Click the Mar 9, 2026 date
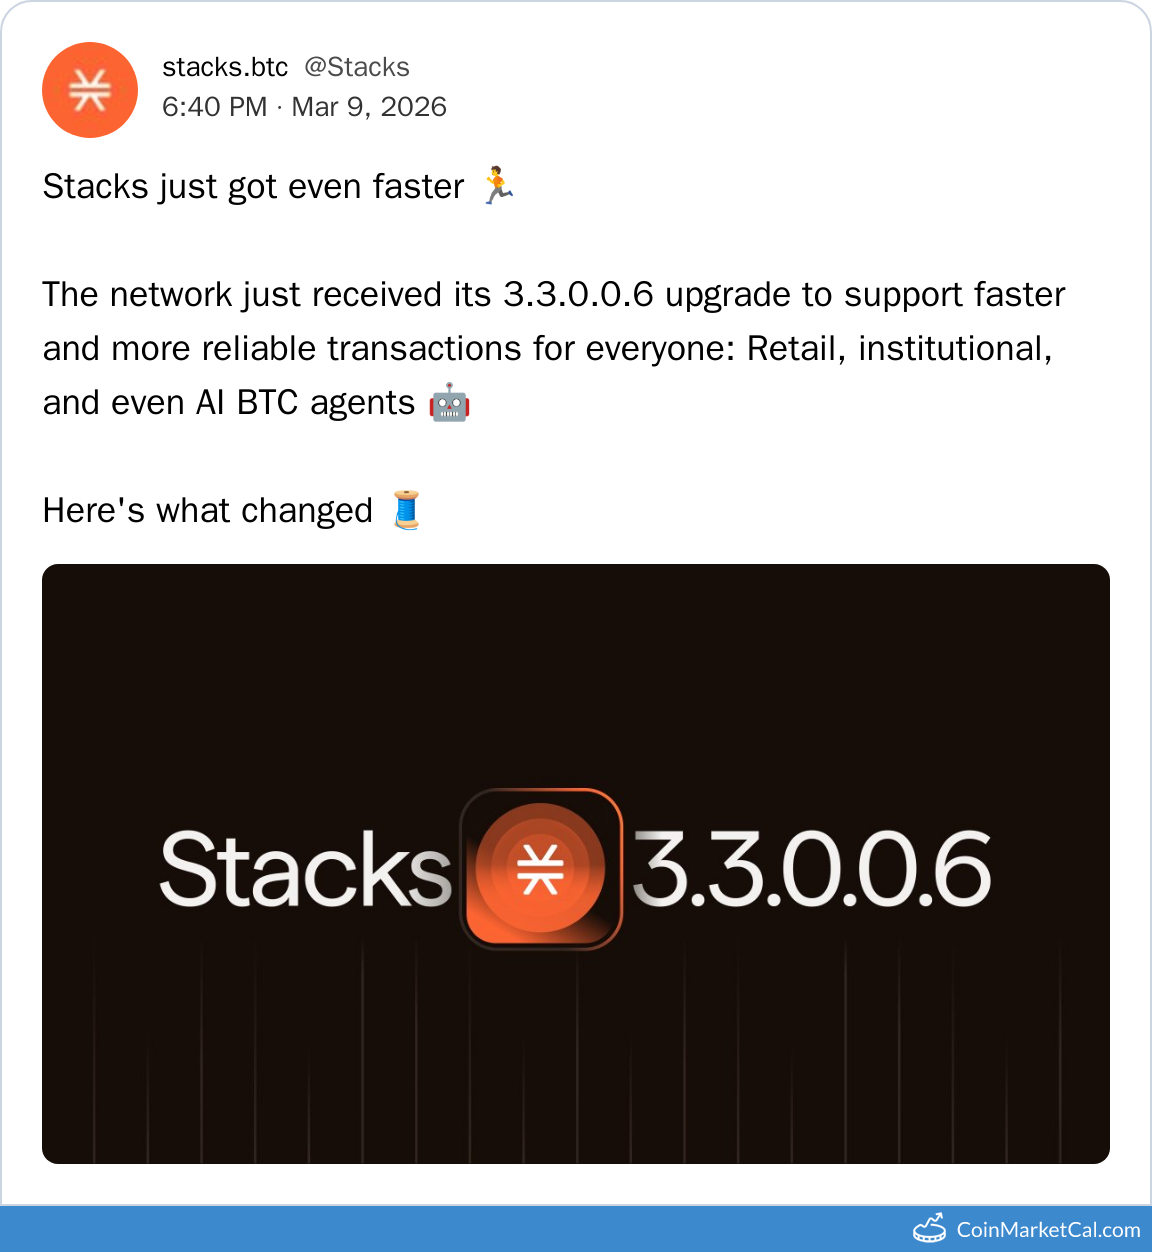 pyautogui.click(x=369, y=107)
